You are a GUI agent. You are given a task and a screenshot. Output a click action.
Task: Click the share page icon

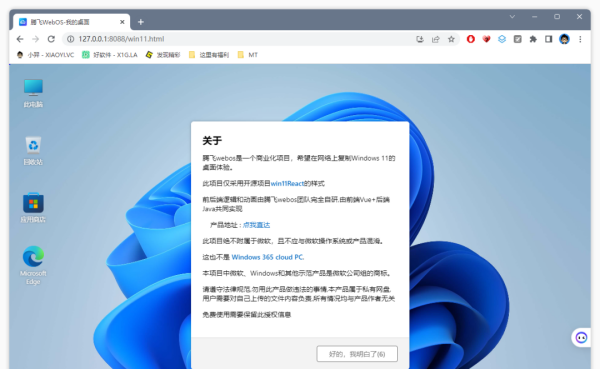pos(435,39)
